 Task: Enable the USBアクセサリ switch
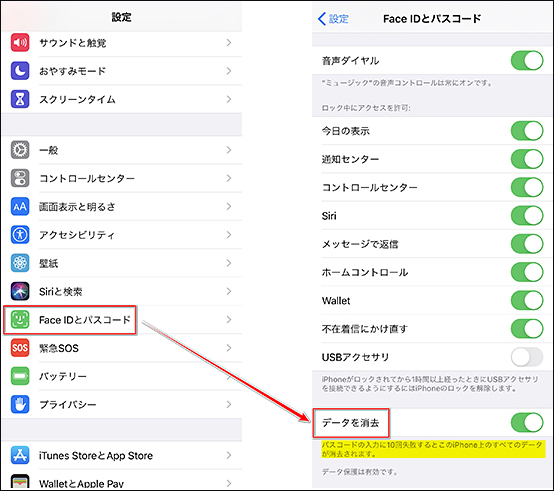point(527,357)
